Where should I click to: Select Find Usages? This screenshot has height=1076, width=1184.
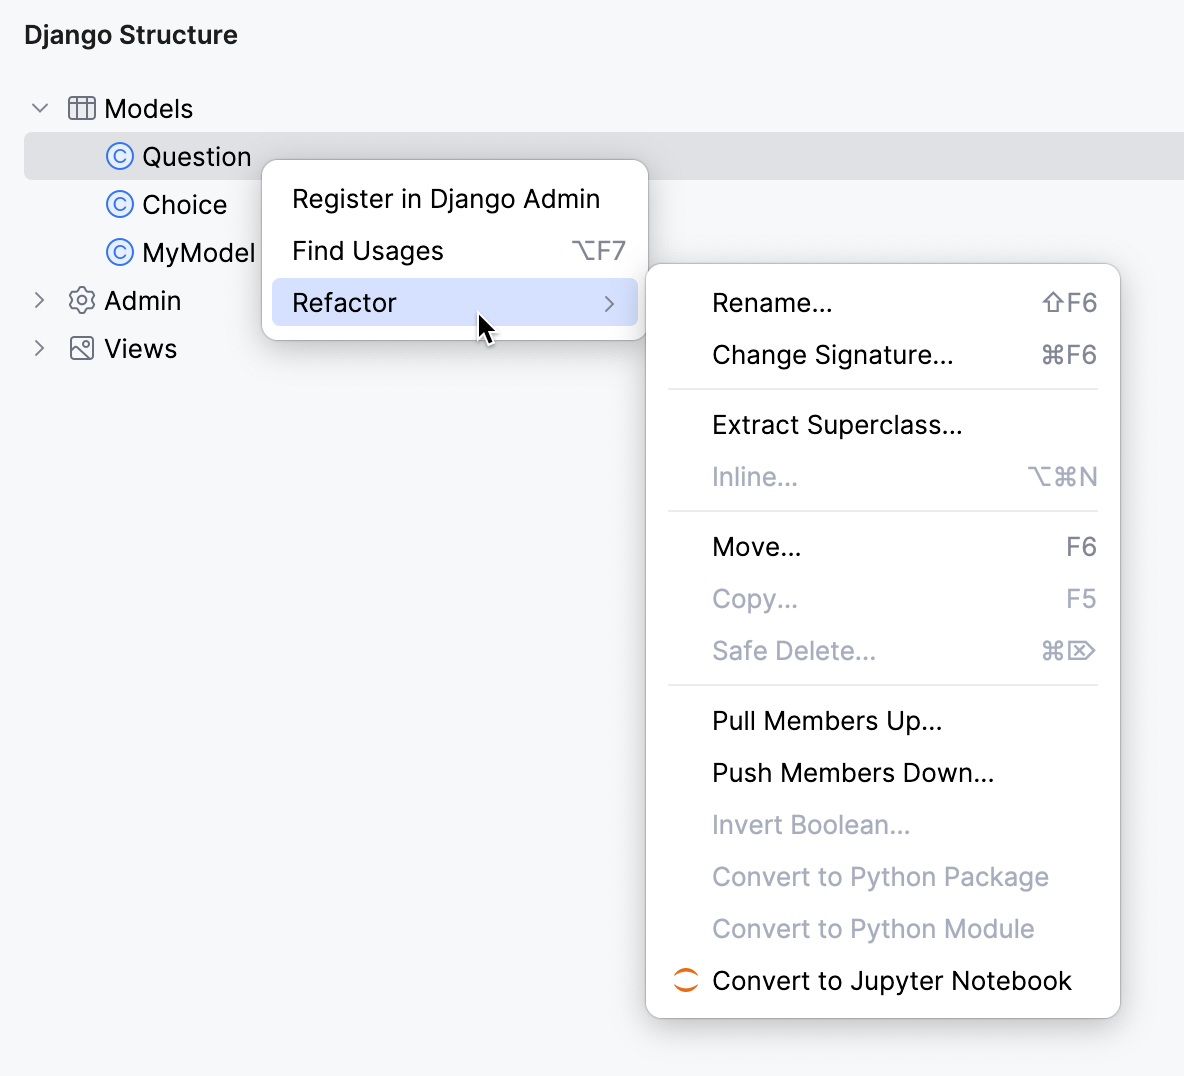click(x=367, y=250)
